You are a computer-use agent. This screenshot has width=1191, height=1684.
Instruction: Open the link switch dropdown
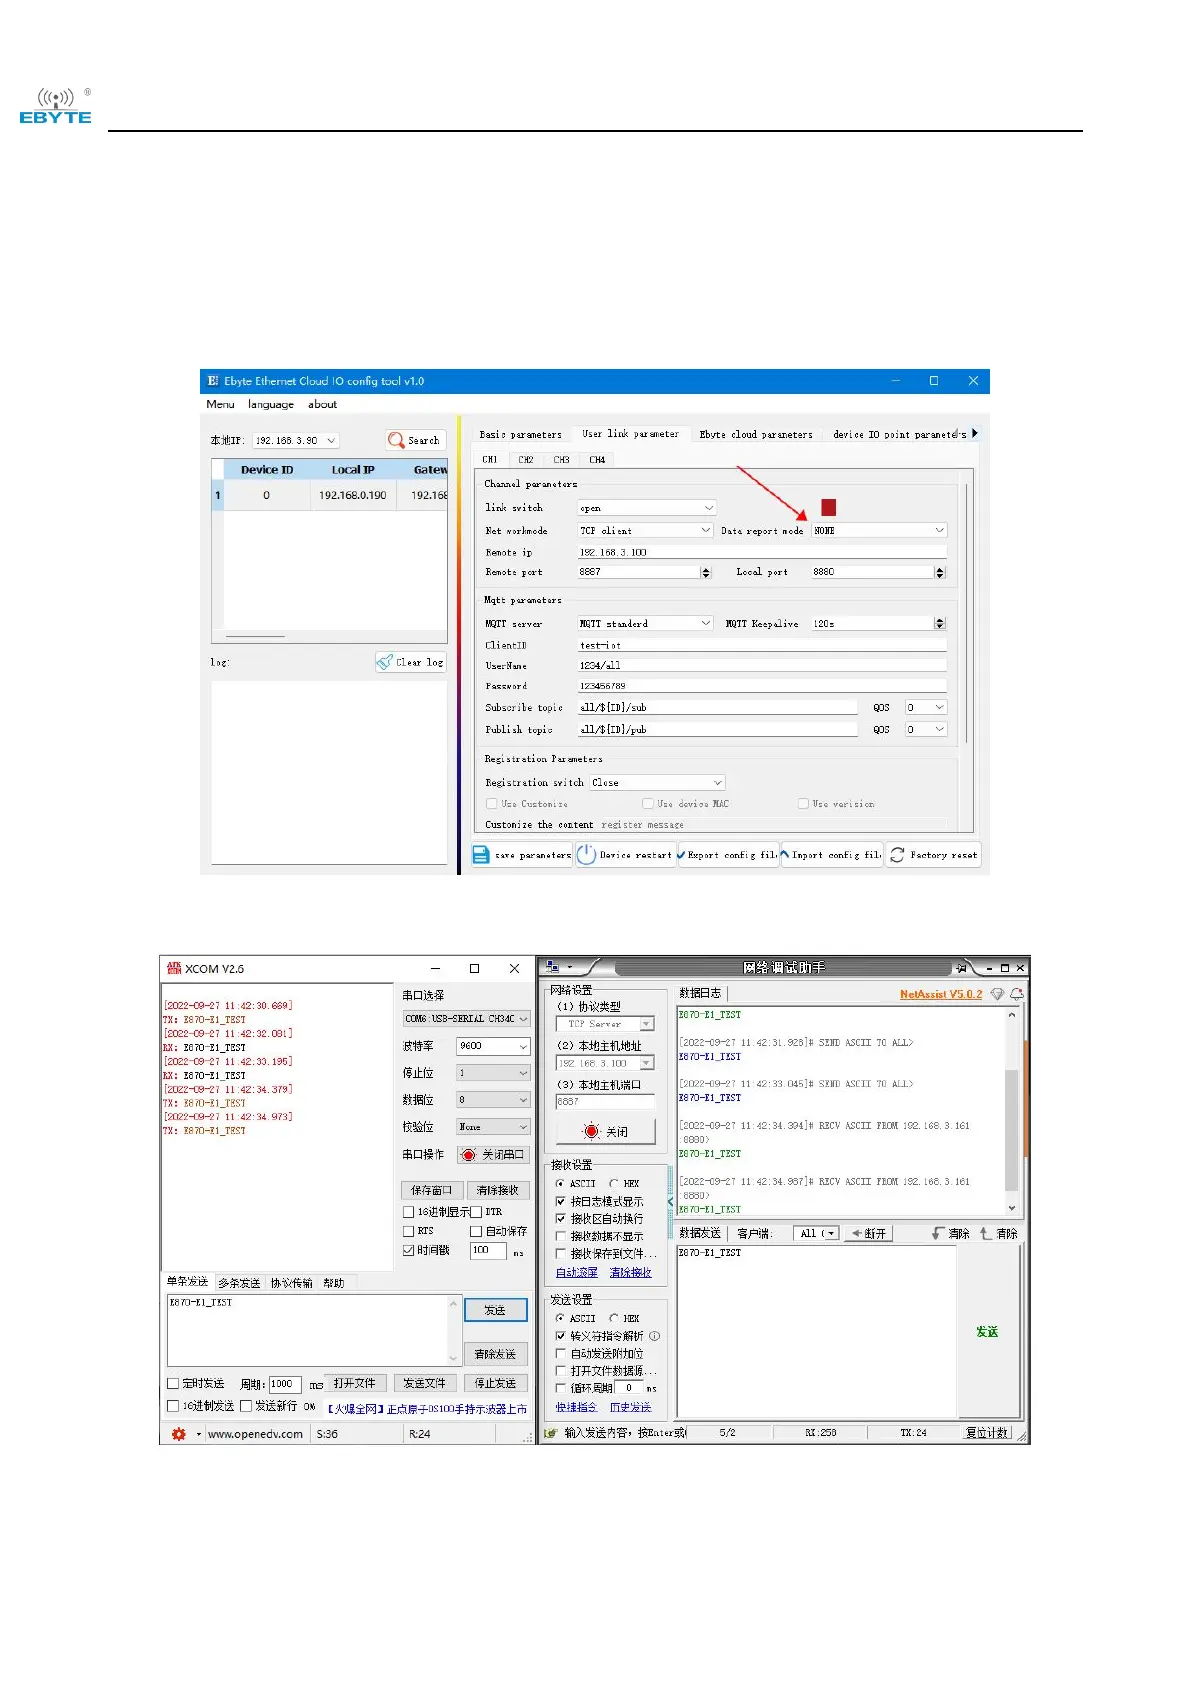coord(647,508)
